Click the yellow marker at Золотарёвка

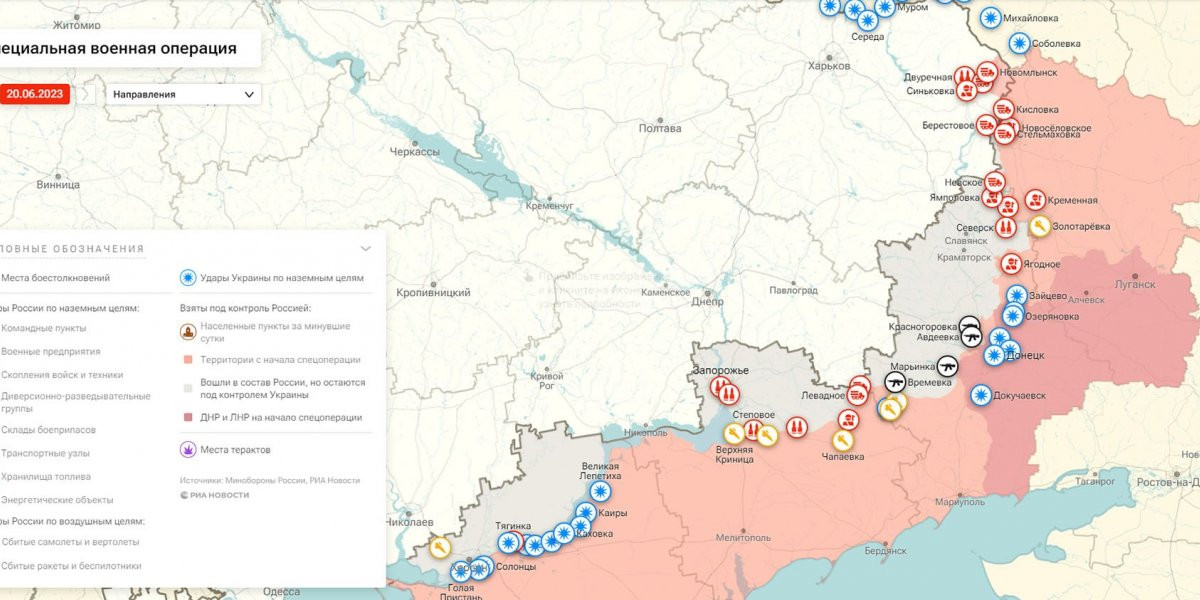click(x=1040, y=227)
